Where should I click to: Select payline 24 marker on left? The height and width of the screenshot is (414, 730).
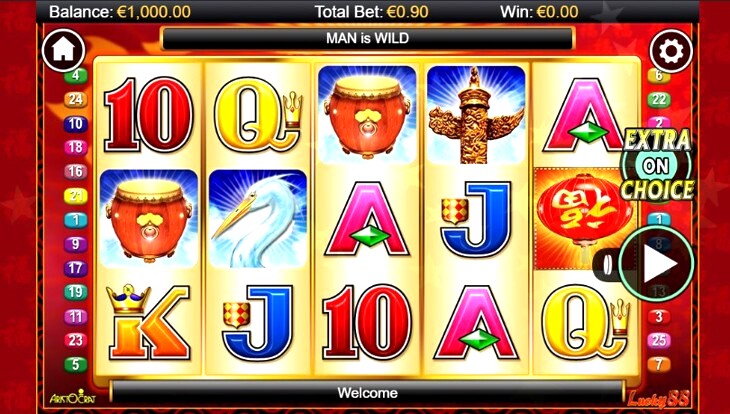pos(75,100)
